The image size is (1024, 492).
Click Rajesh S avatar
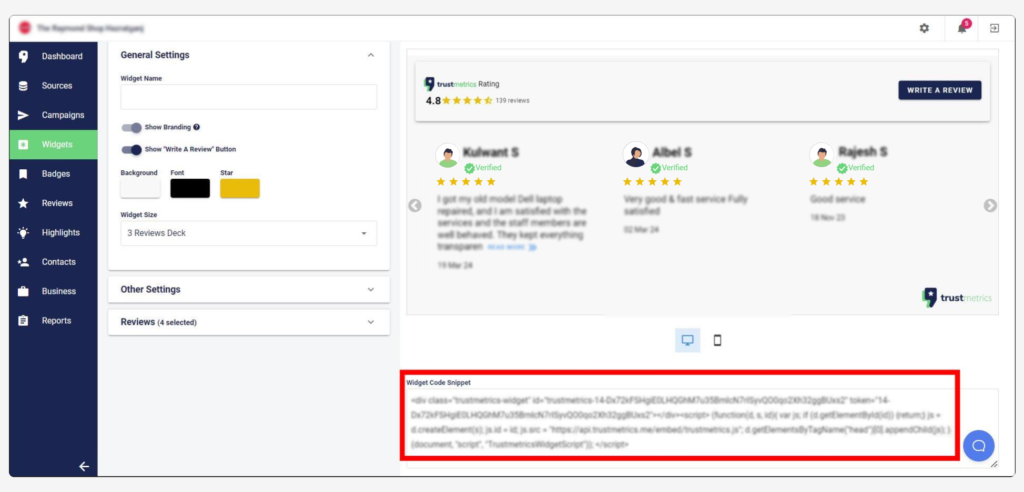pyautogui.click(x=822, y=156)
